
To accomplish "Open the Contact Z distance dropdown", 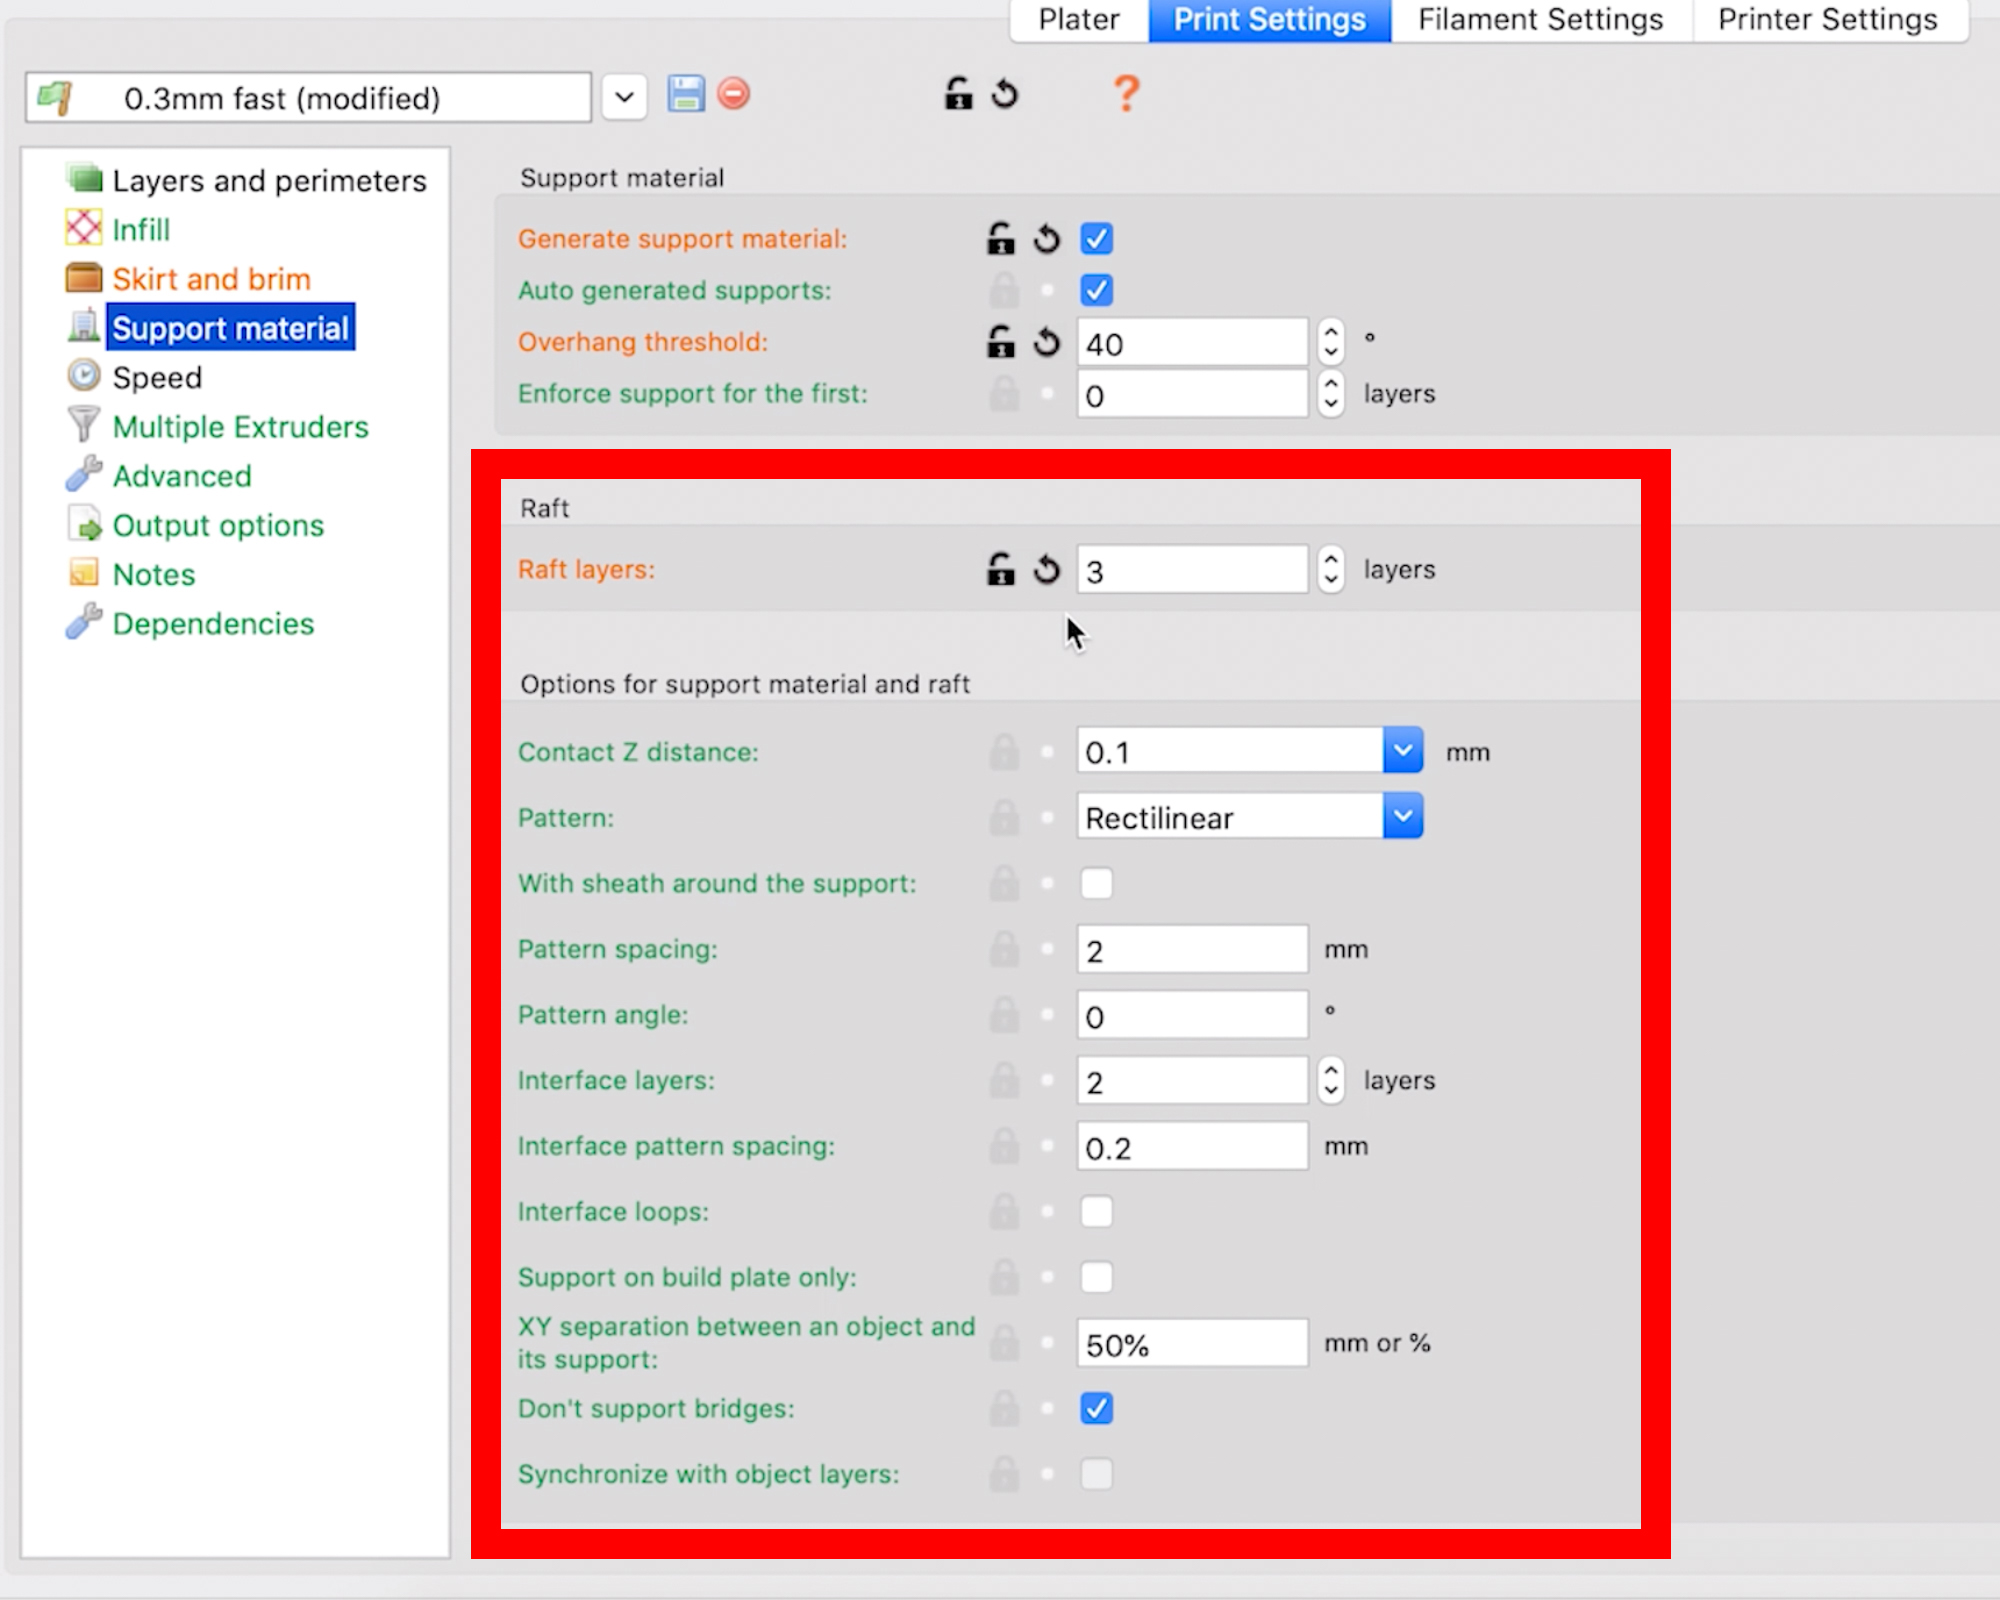I will 1402,750.
